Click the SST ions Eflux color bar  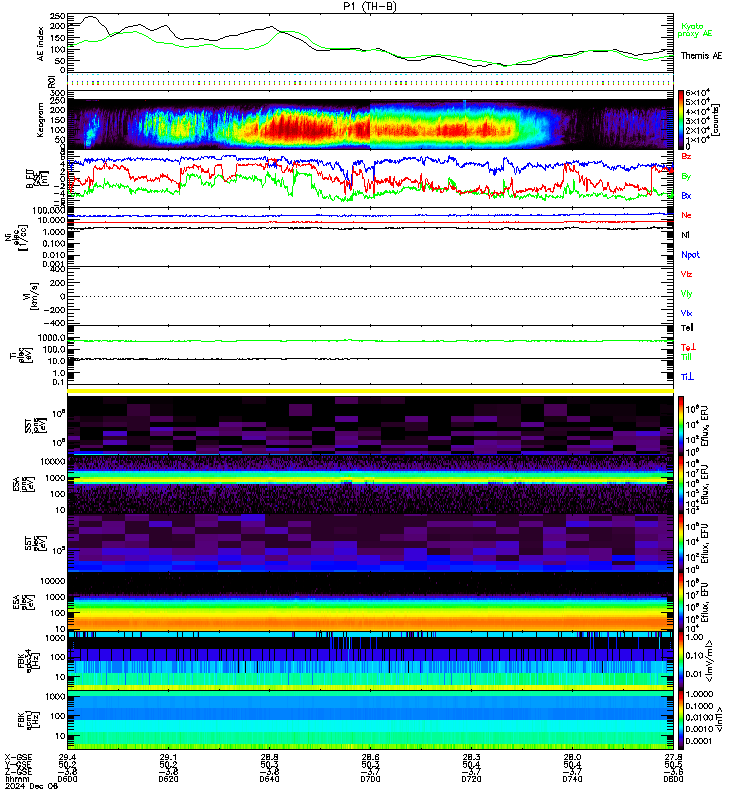681,424
